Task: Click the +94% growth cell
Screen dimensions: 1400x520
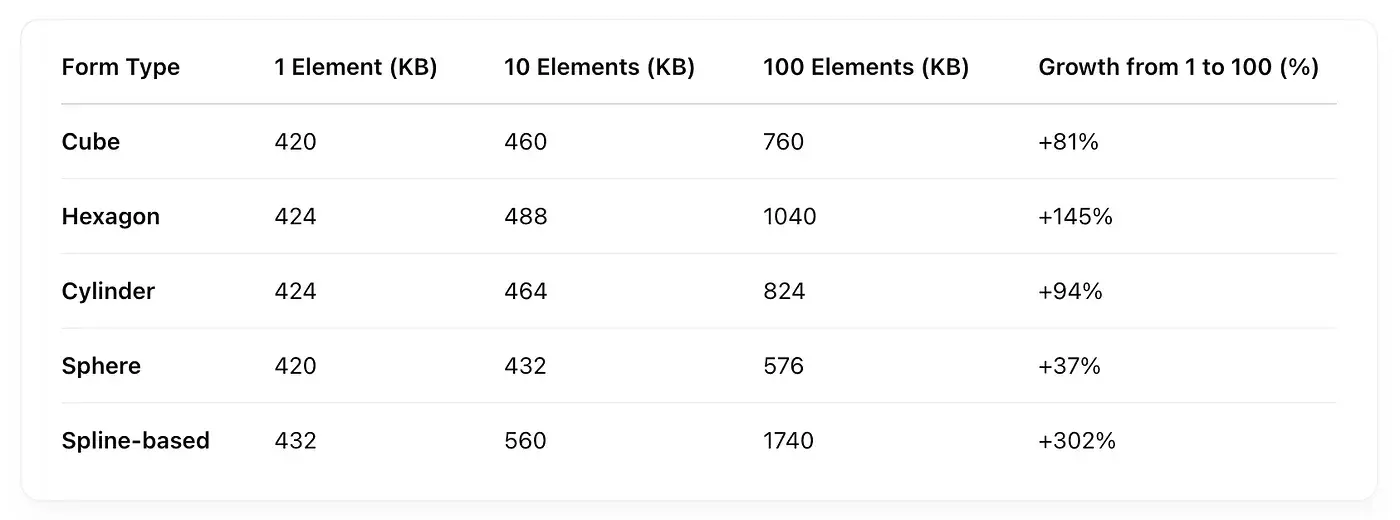Action: click(x=1070, y=291)
